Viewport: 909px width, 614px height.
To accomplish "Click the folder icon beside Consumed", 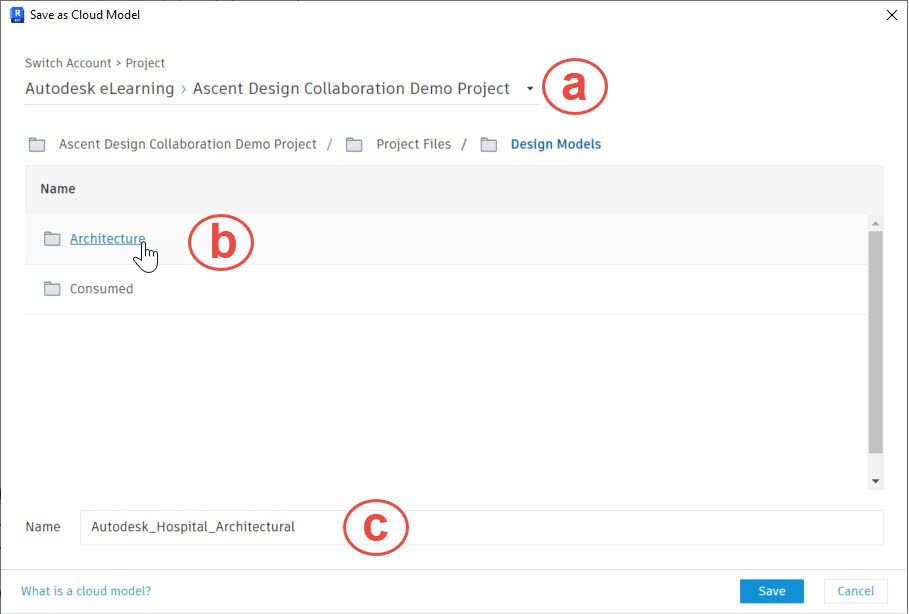I will coord(52,288).
